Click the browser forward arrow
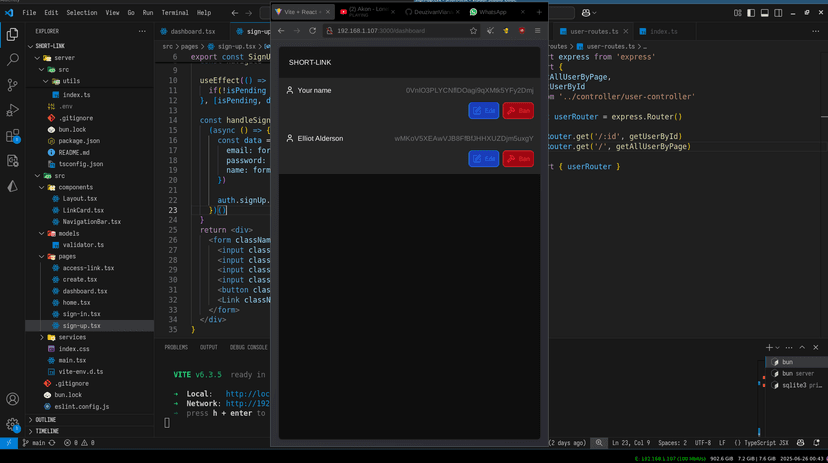 (x=297, y=31)
